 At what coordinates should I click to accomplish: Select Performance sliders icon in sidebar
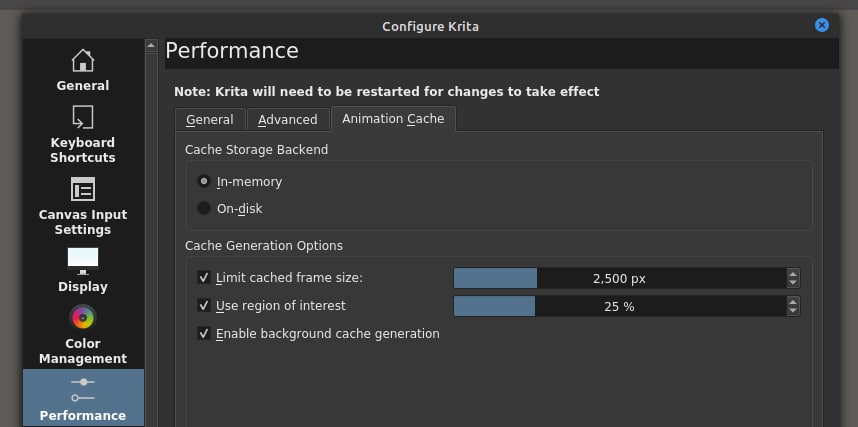(x=83, y=390)
